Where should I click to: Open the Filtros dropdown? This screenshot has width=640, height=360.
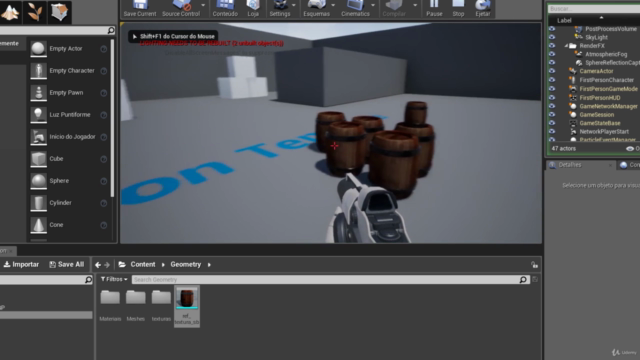tap(114, 280)
